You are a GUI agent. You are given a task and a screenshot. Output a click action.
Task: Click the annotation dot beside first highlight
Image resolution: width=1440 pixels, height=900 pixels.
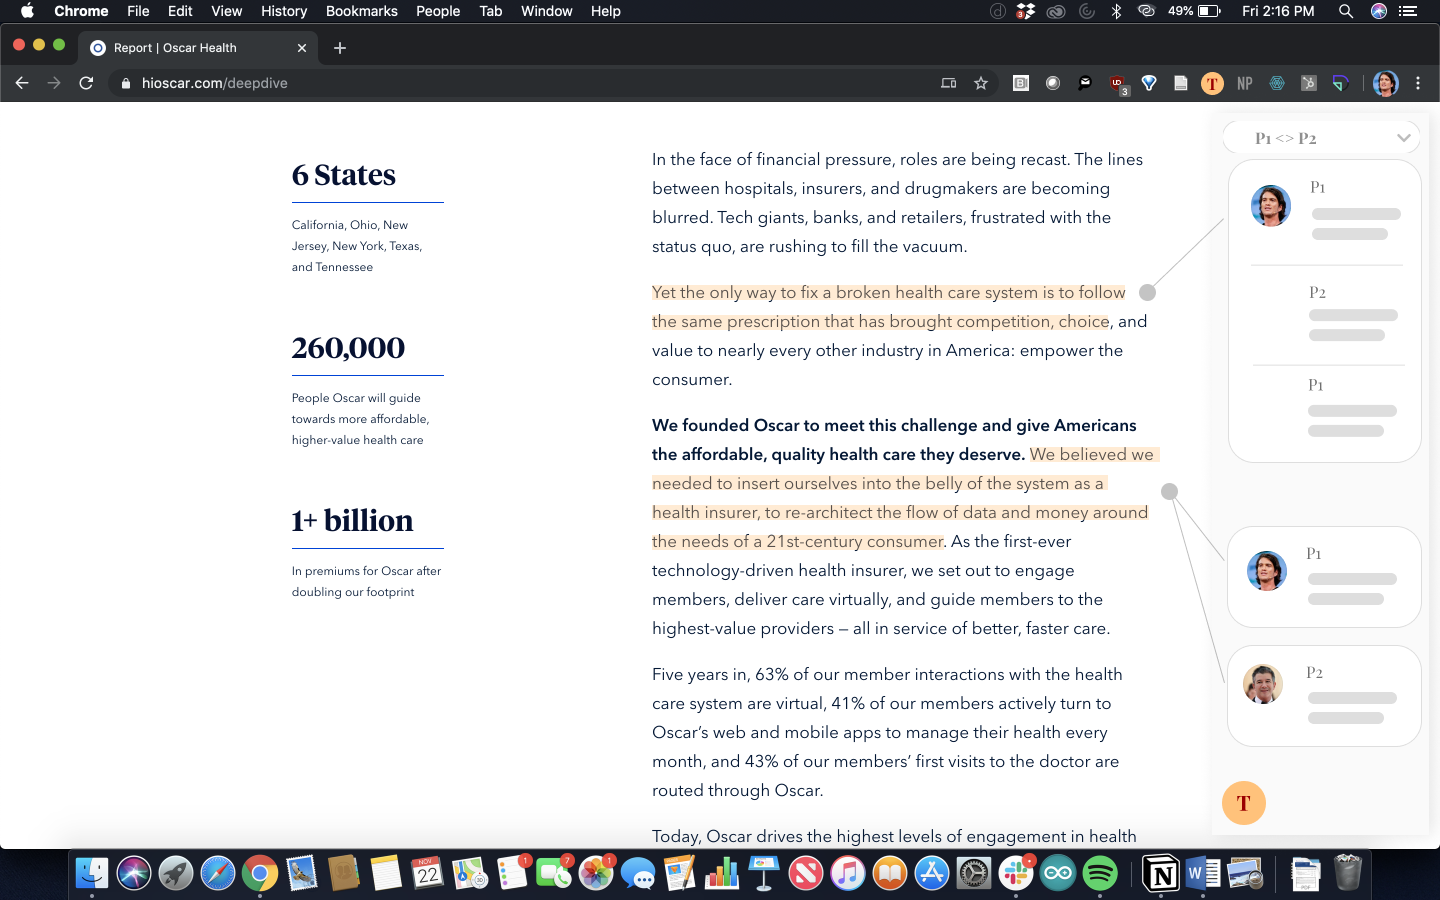pyautogui.click(x=1148, y=292)
